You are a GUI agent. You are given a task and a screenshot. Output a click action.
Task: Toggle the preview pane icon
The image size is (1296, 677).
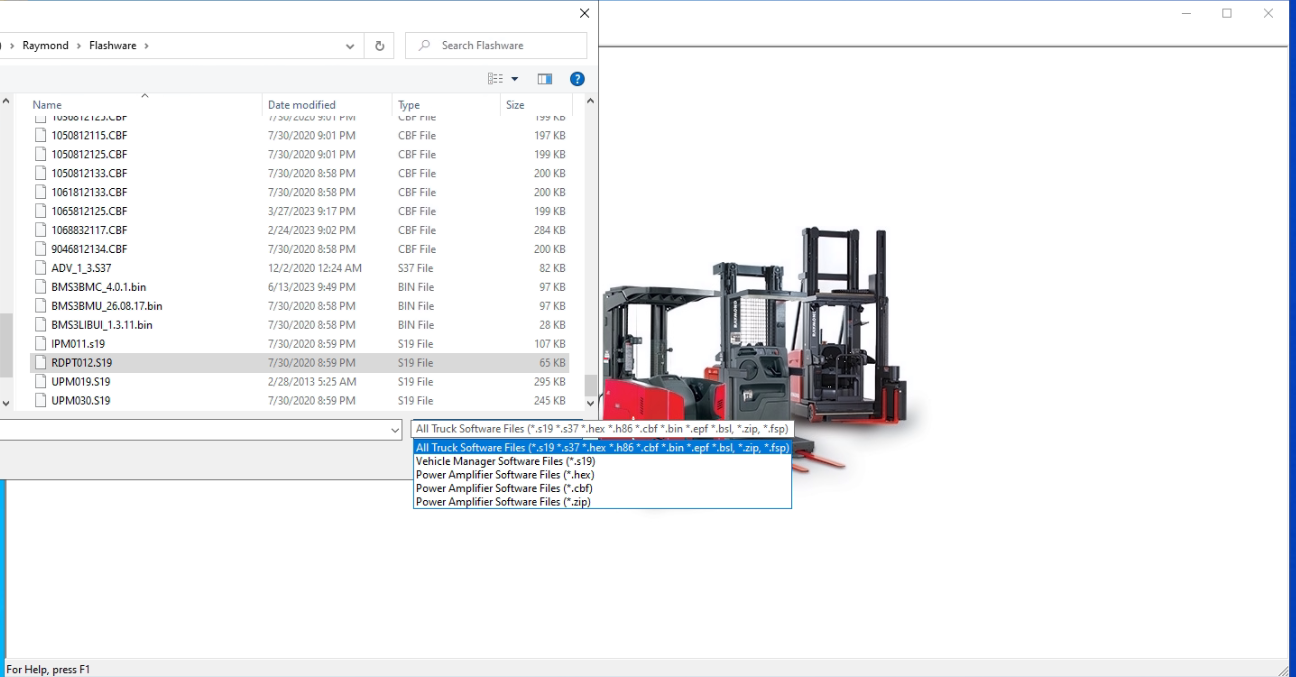tap(545, 79)
